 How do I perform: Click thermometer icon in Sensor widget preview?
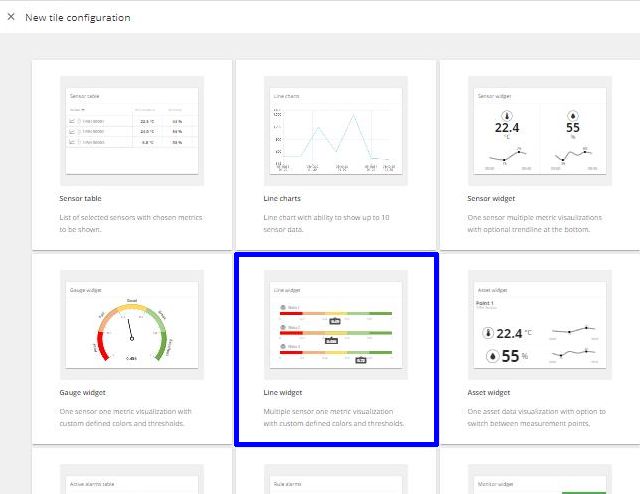(x=506, y=115)
